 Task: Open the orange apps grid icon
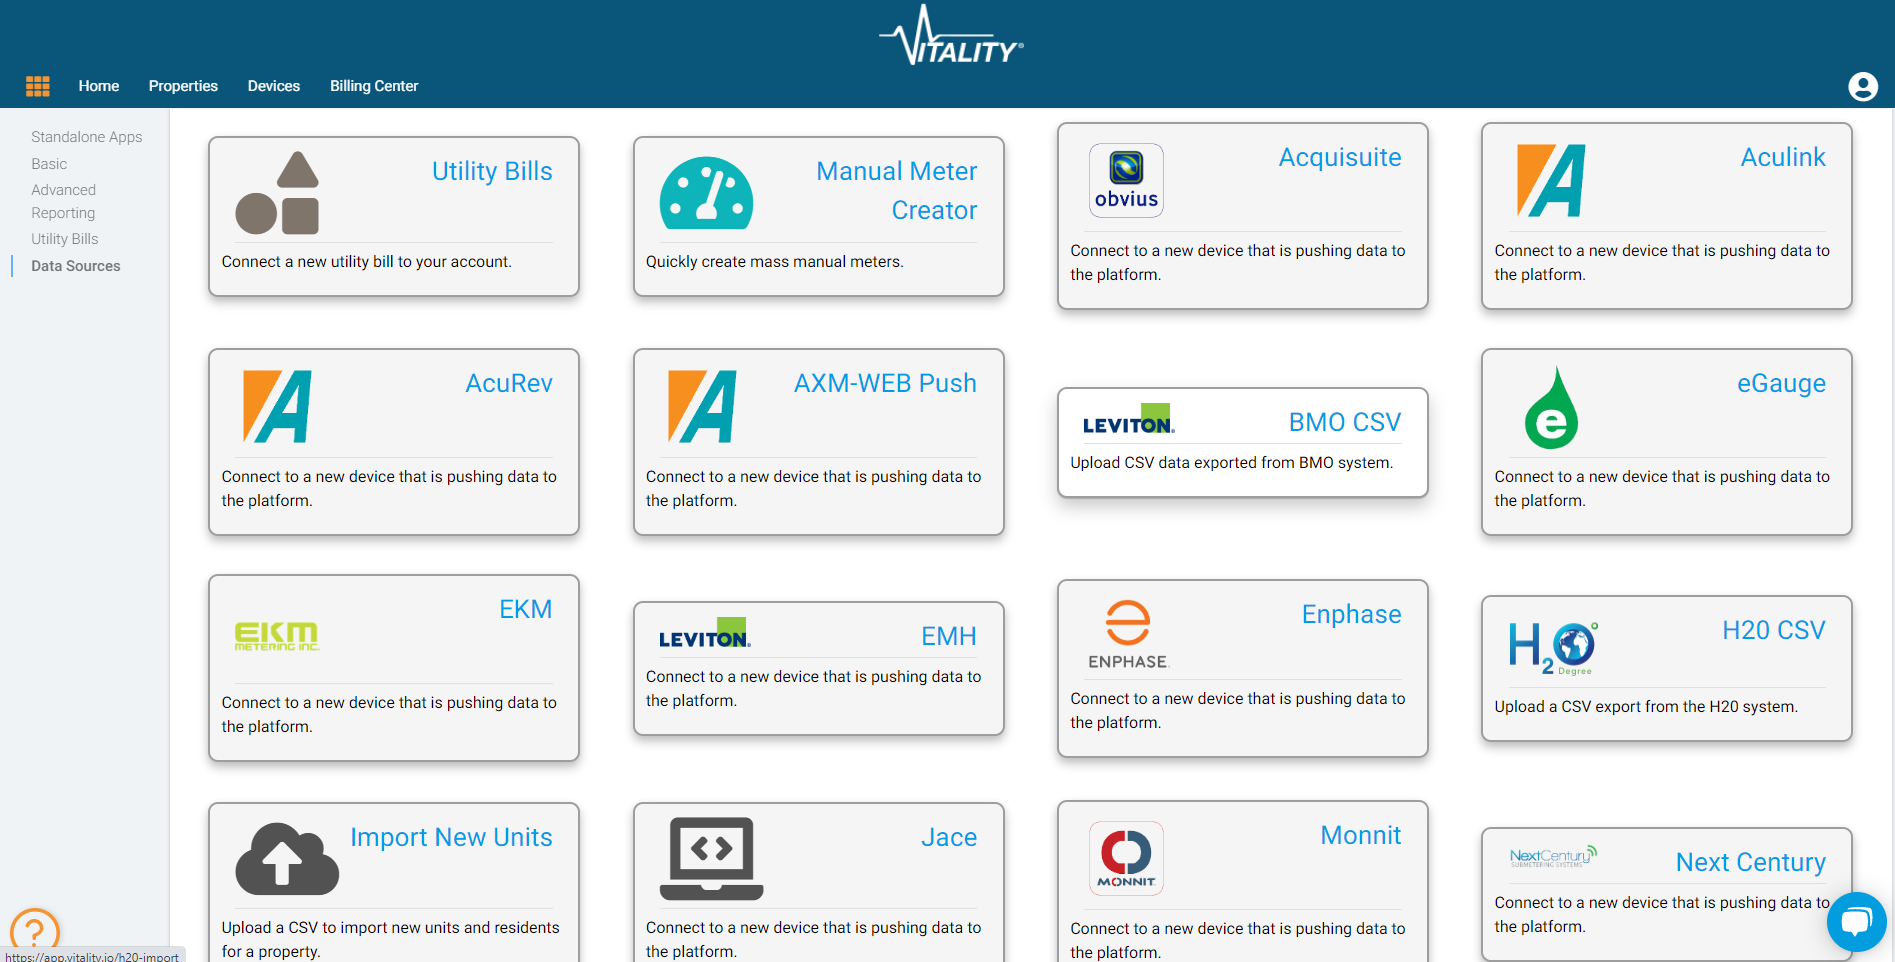click(x=38, y=86)
